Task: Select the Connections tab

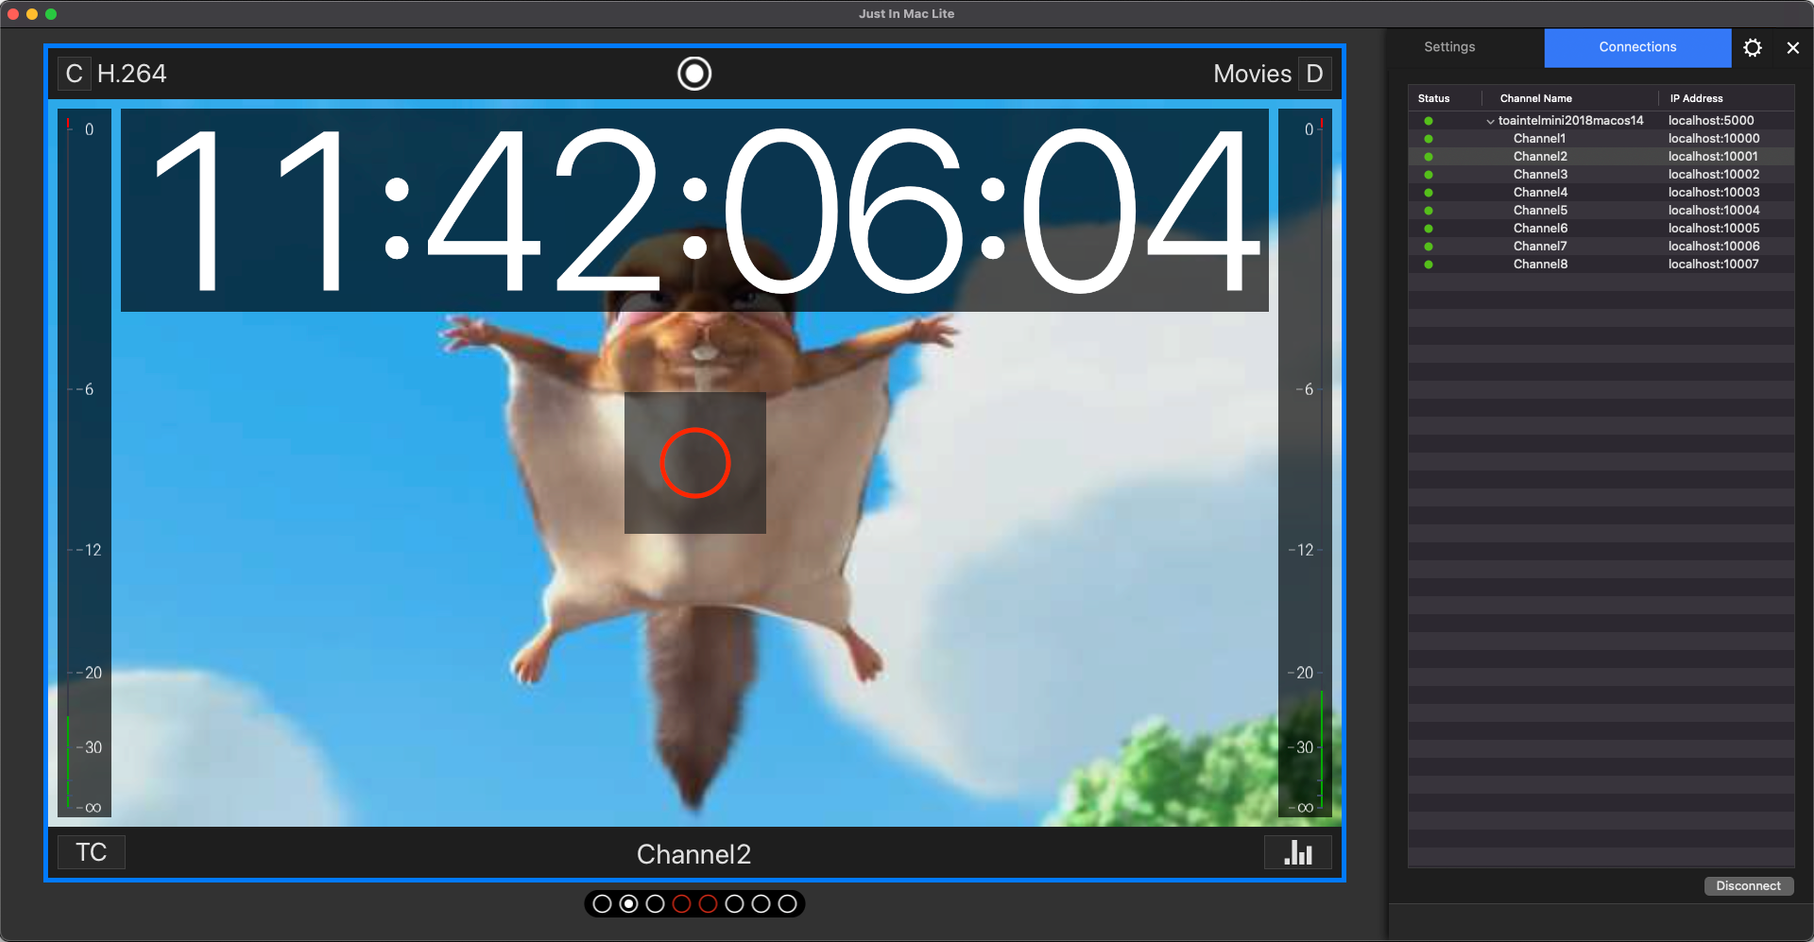Action: 1637,47
